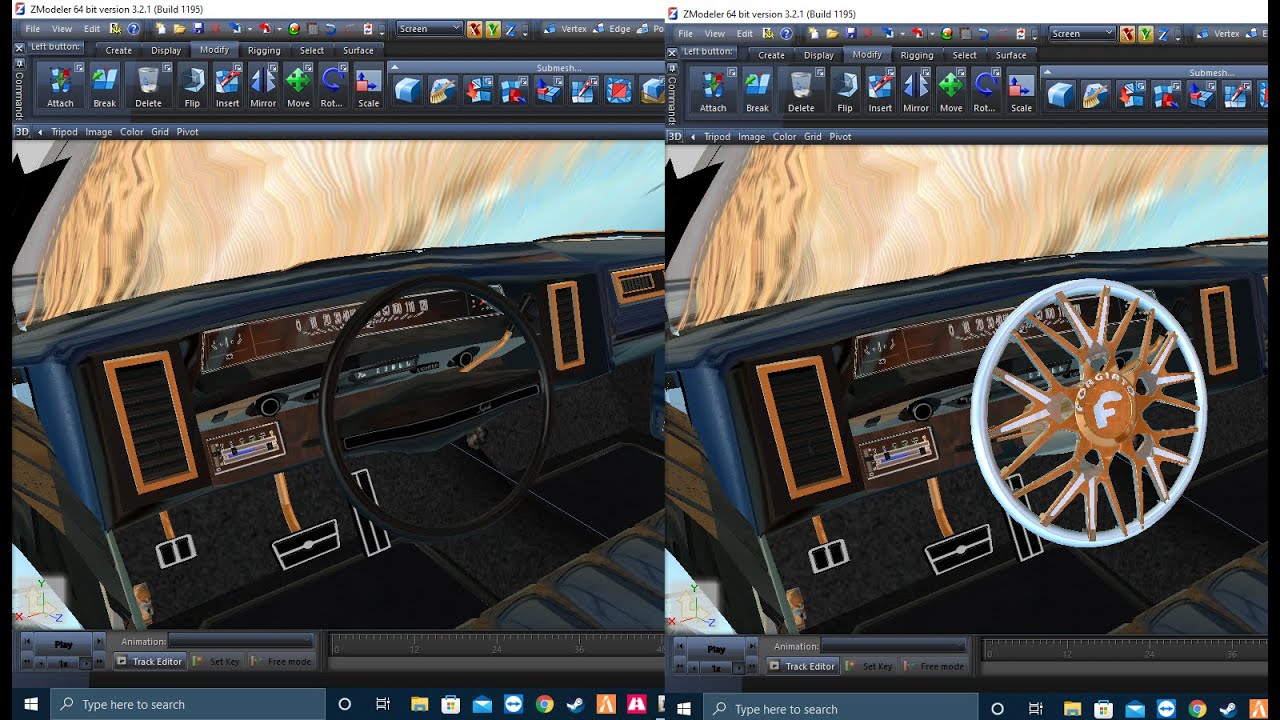
Task: Expand the Attach tool options corner, left window
Action: 79,67
